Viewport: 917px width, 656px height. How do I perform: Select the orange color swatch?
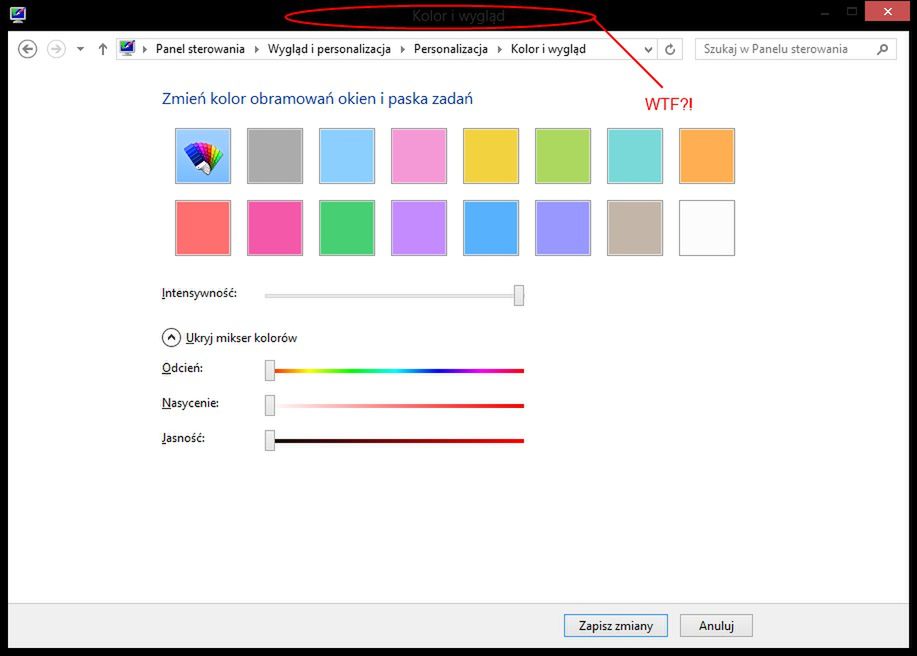pos(706,156)
